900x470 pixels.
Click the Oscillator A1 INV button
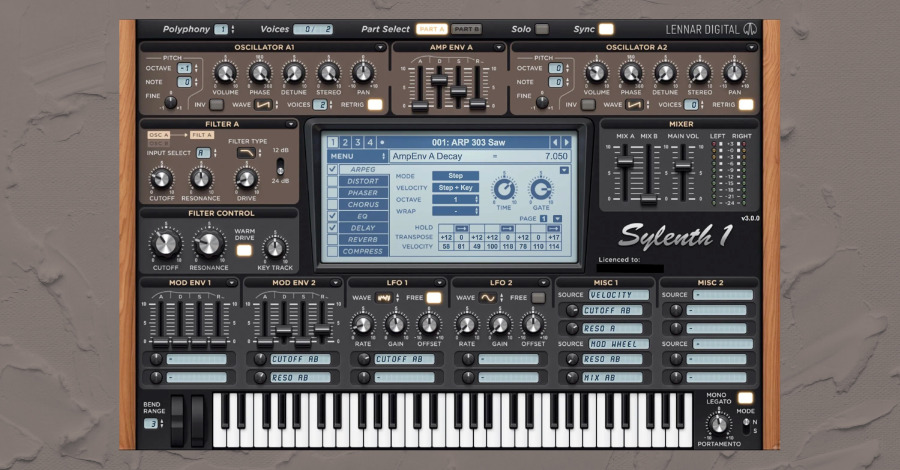click(214, 104)
